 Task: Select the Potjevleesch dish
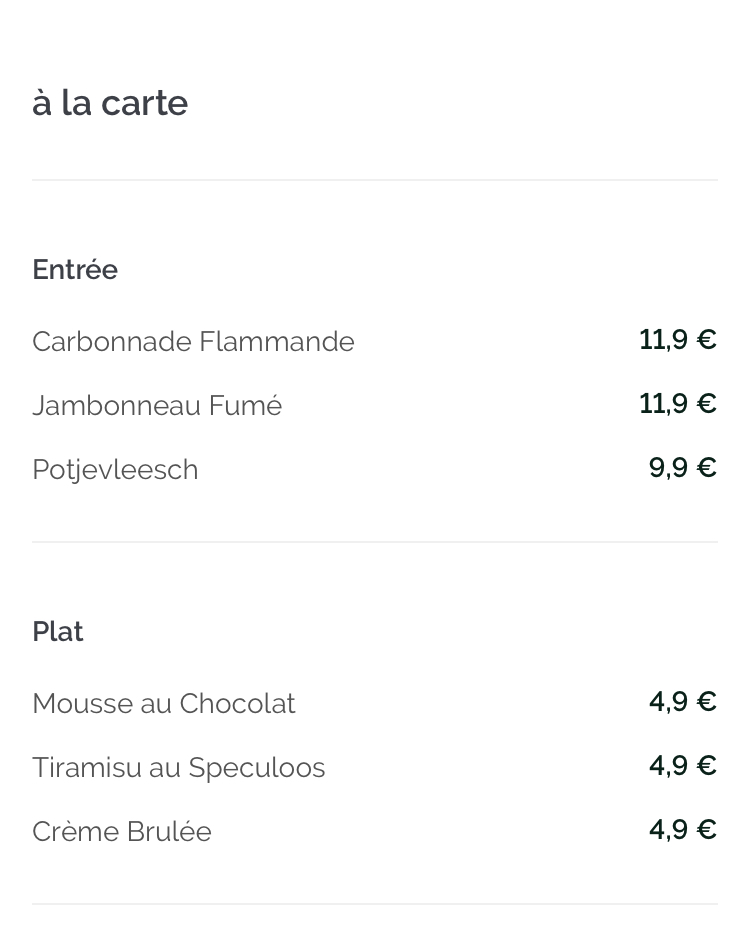coord(115,471)
